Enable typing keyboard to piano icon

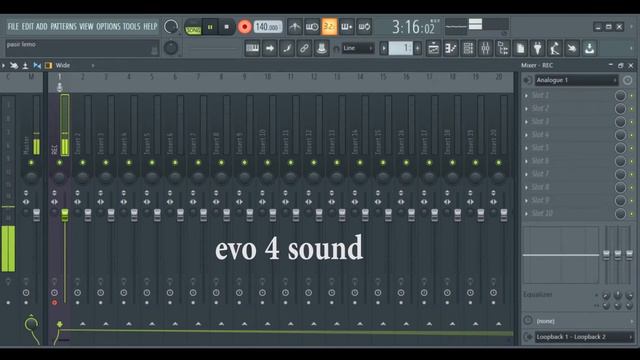click(252, 48)
